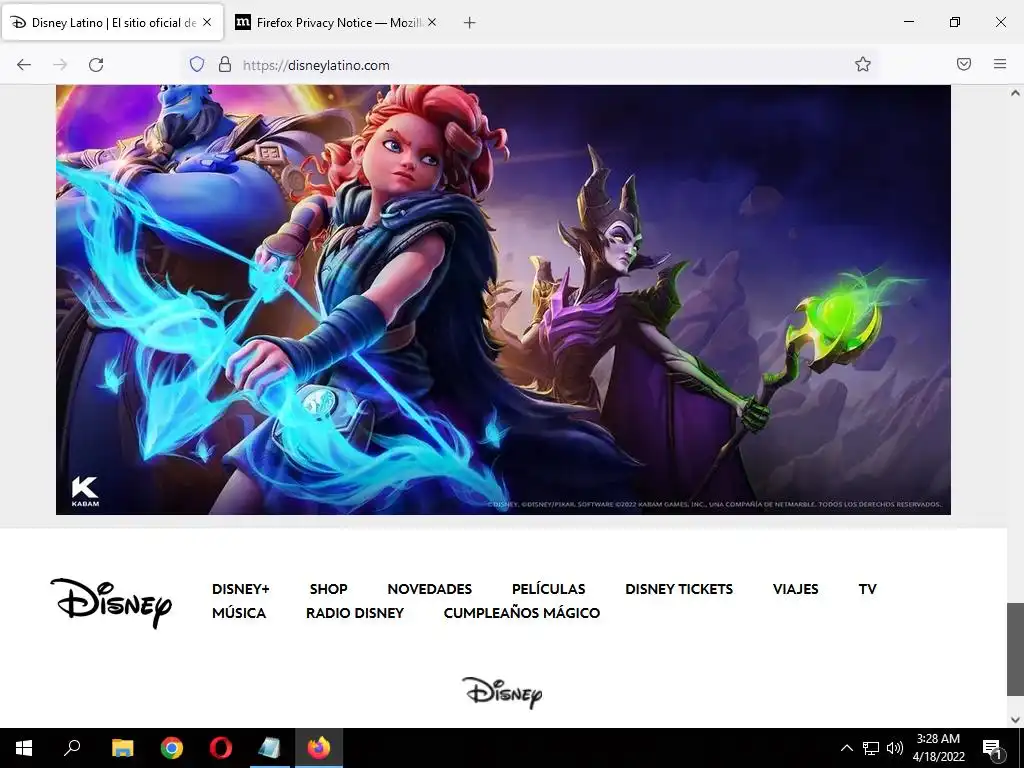Viewport: 1024px width, 768px height.
Task: Open the volume tray control
Action: point(895,748)
